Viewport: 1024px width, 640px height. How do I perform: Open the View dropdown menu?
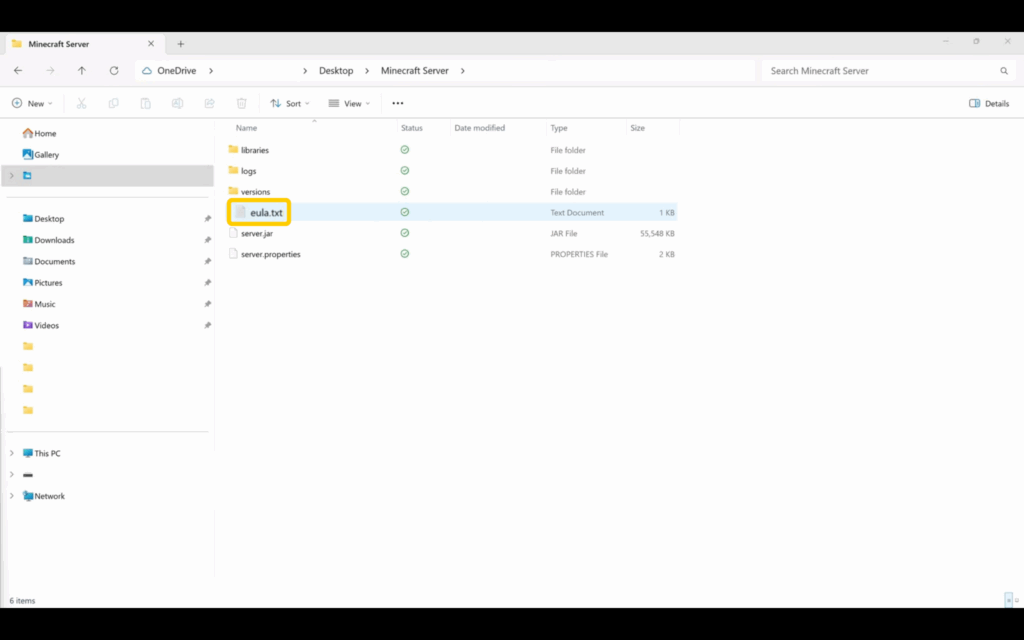pyautogui.click(x=349, y=103)
